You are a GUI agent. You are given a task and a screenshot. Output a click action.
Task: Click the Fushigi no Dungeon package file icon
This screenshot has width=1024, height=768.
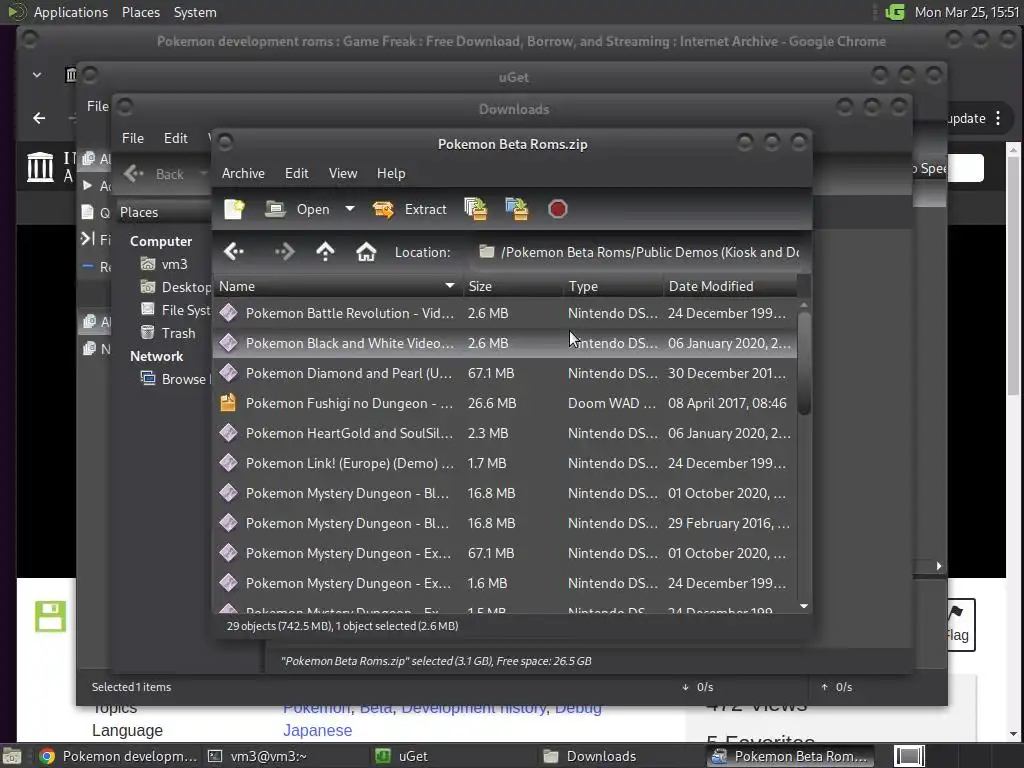coord(228,403)
